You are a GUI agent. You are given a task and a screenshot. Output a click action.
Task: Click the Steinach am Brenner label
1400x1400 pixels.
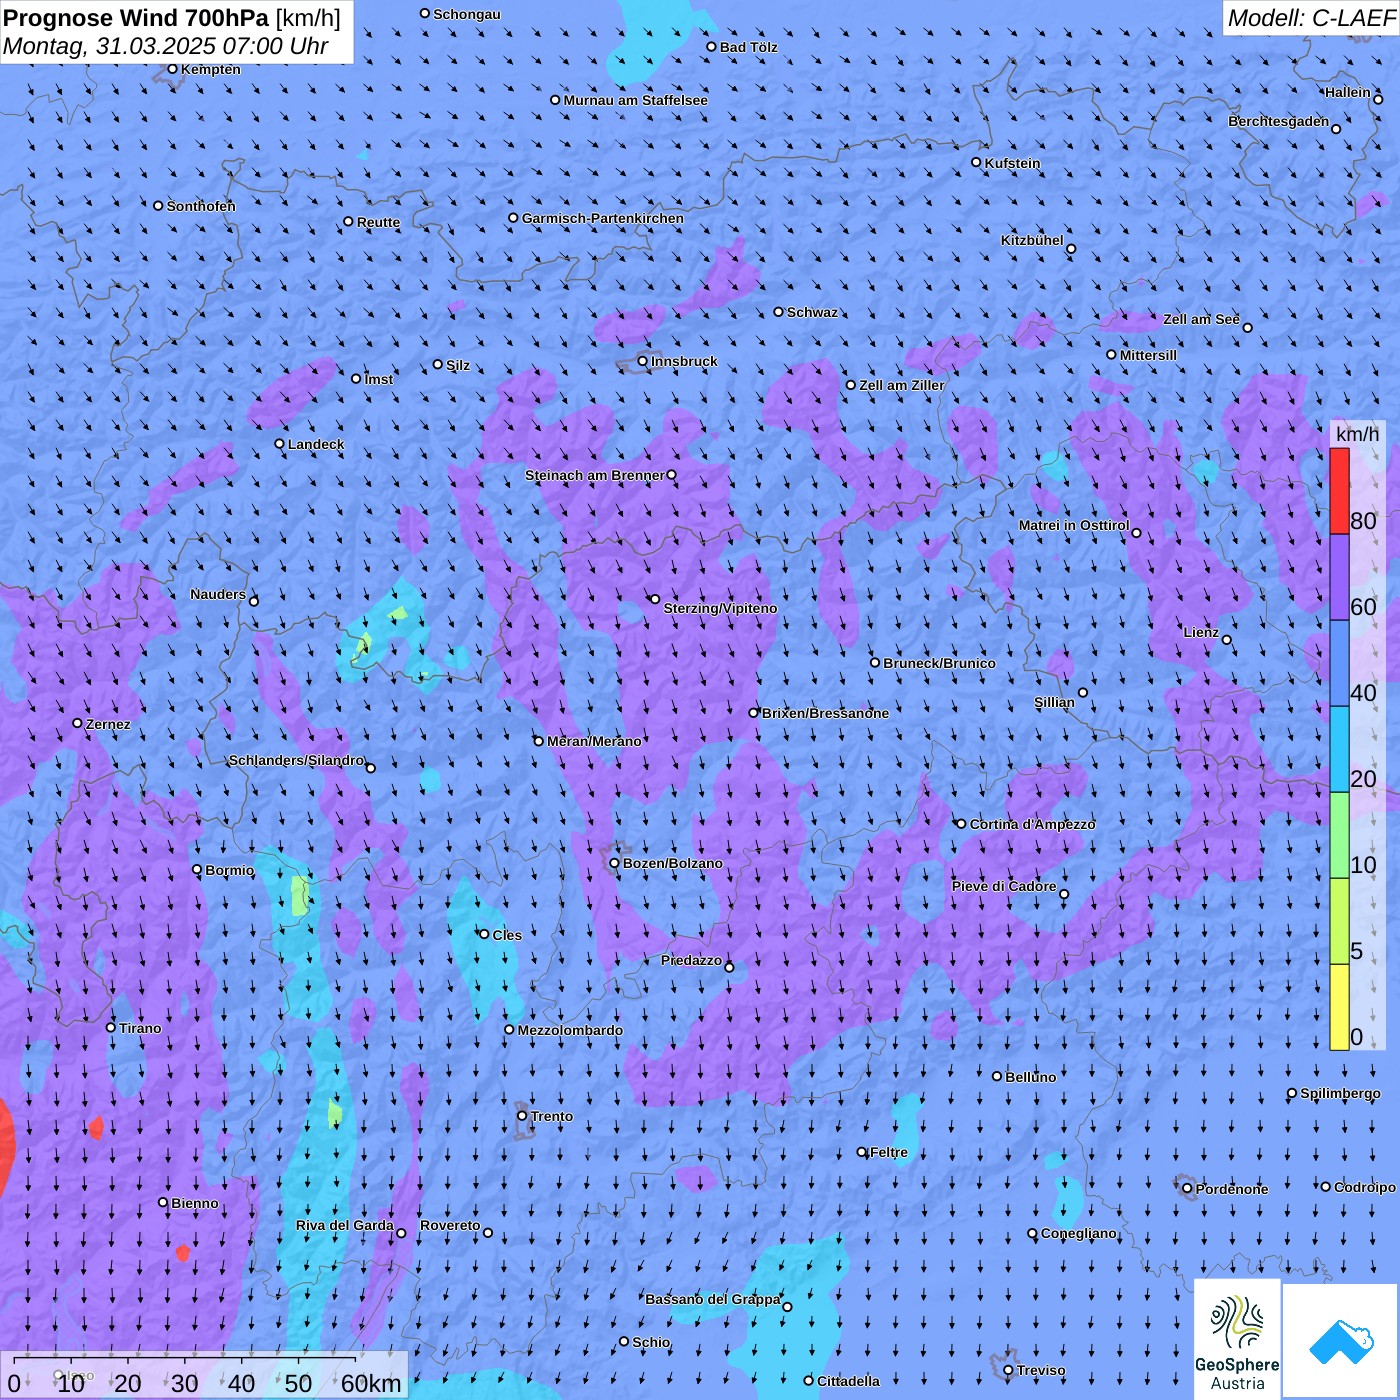[595, 475]
